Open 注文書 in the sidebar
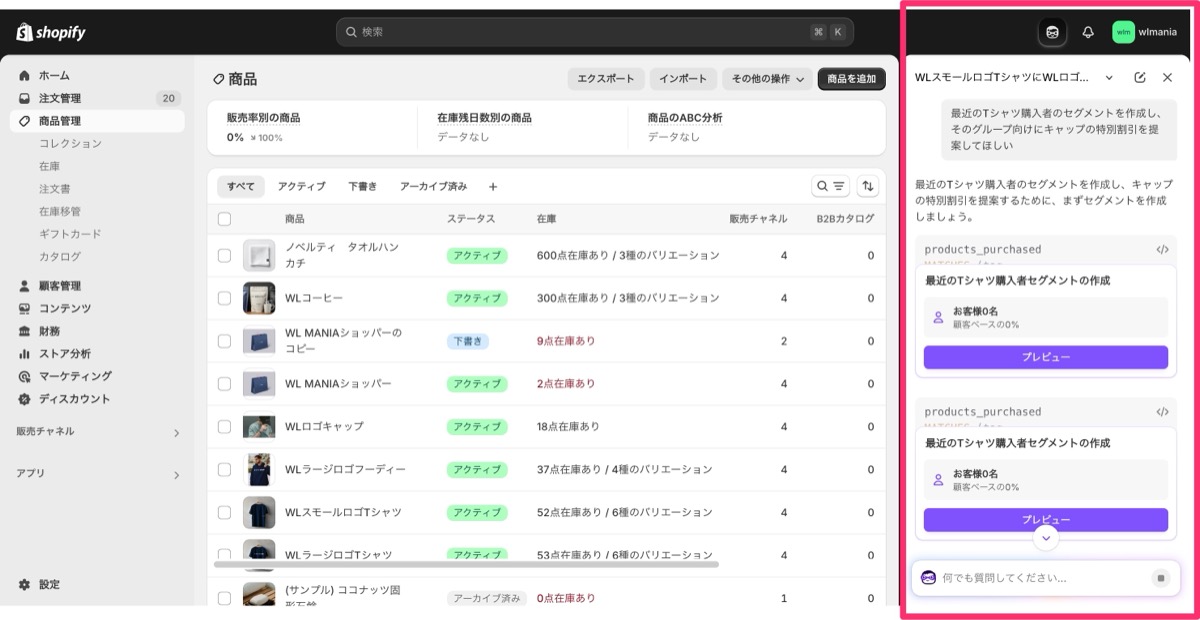Viewport: 1200px width, 620px height. pos(54,189)
